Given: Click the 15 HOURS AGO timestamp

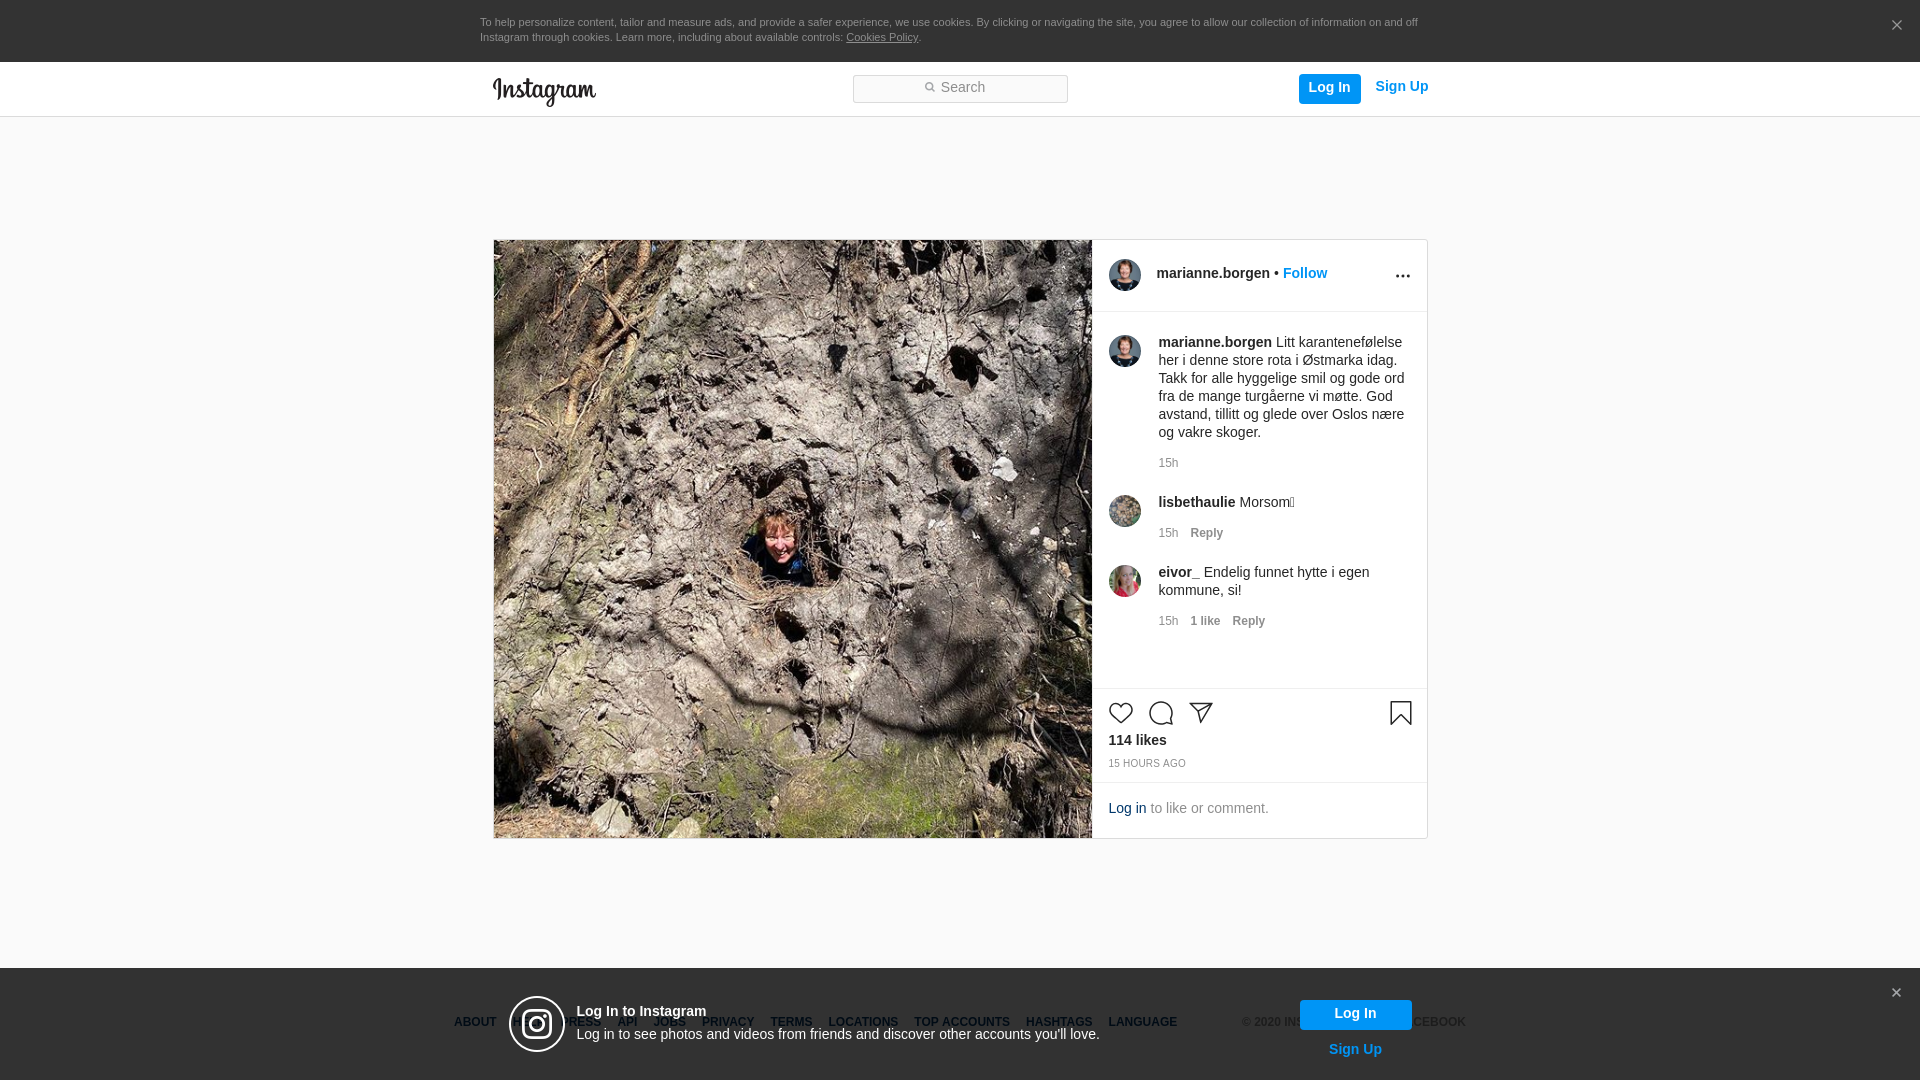Looking at the screenshot, I should pyautogui.click(x=1147, y=764).
